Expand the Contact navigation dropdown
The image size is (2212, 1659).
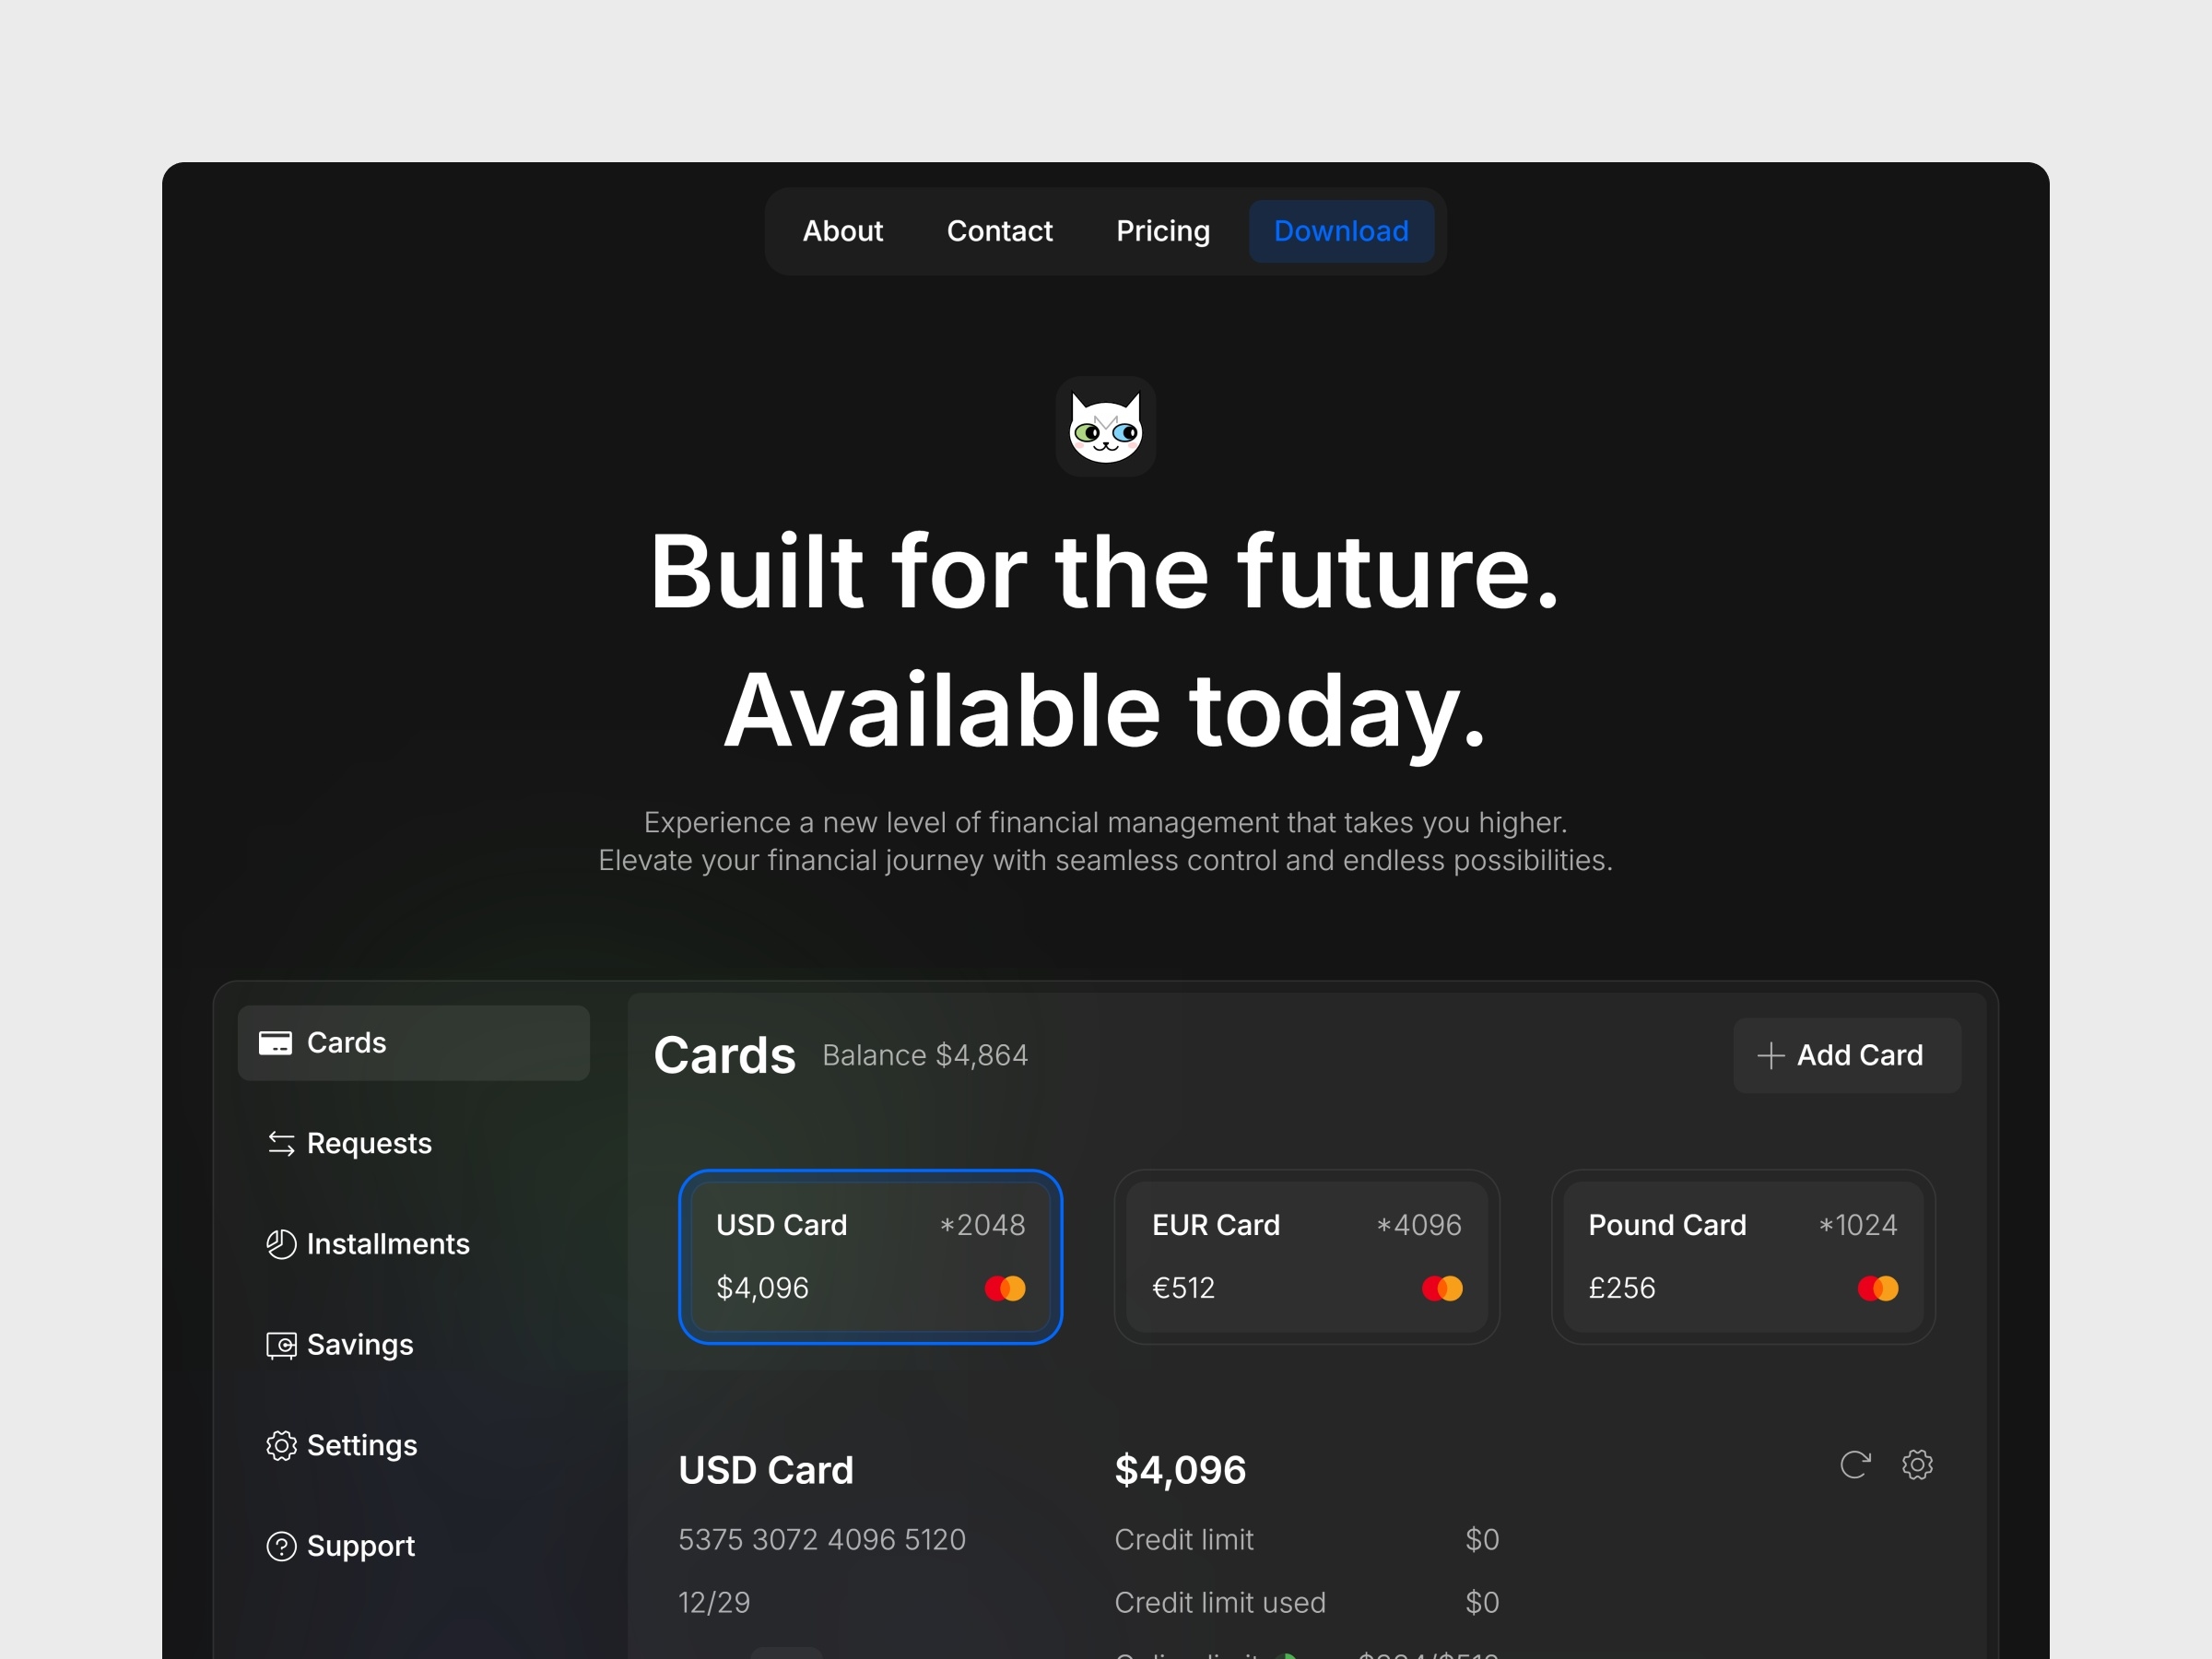click(1000, 230)
